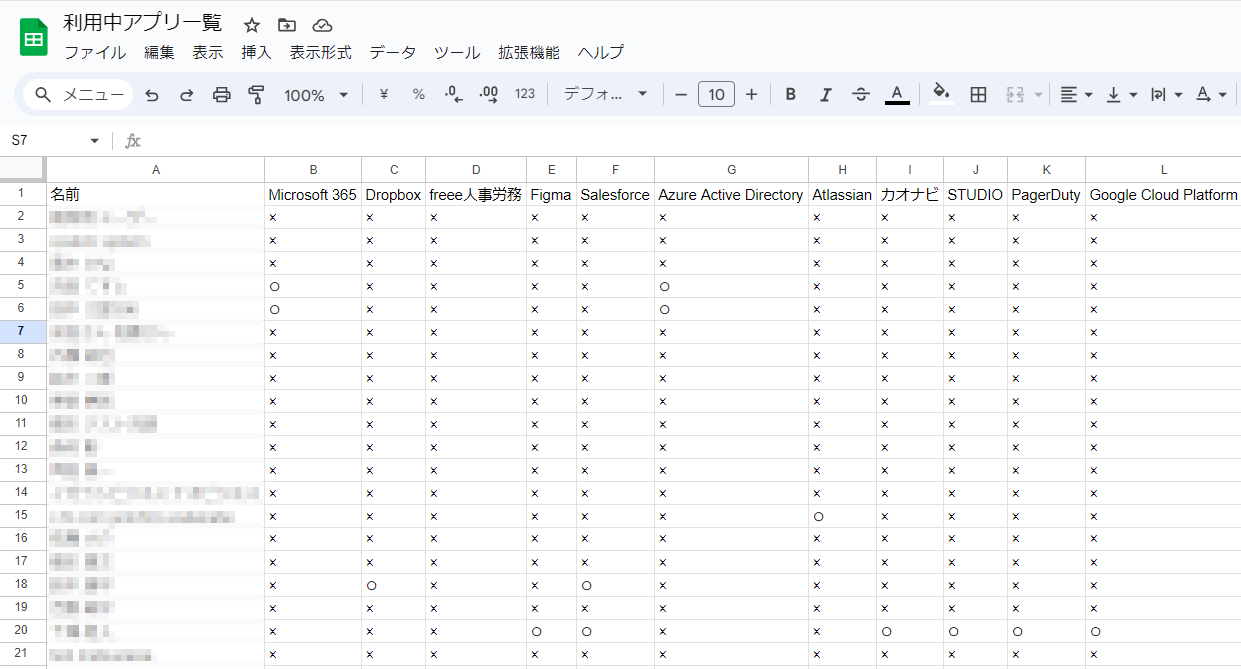The height and width of the screenshot is (669, 1241).
Task: Click the Google Cloud Platform header cell
Action: [1163, 195]
